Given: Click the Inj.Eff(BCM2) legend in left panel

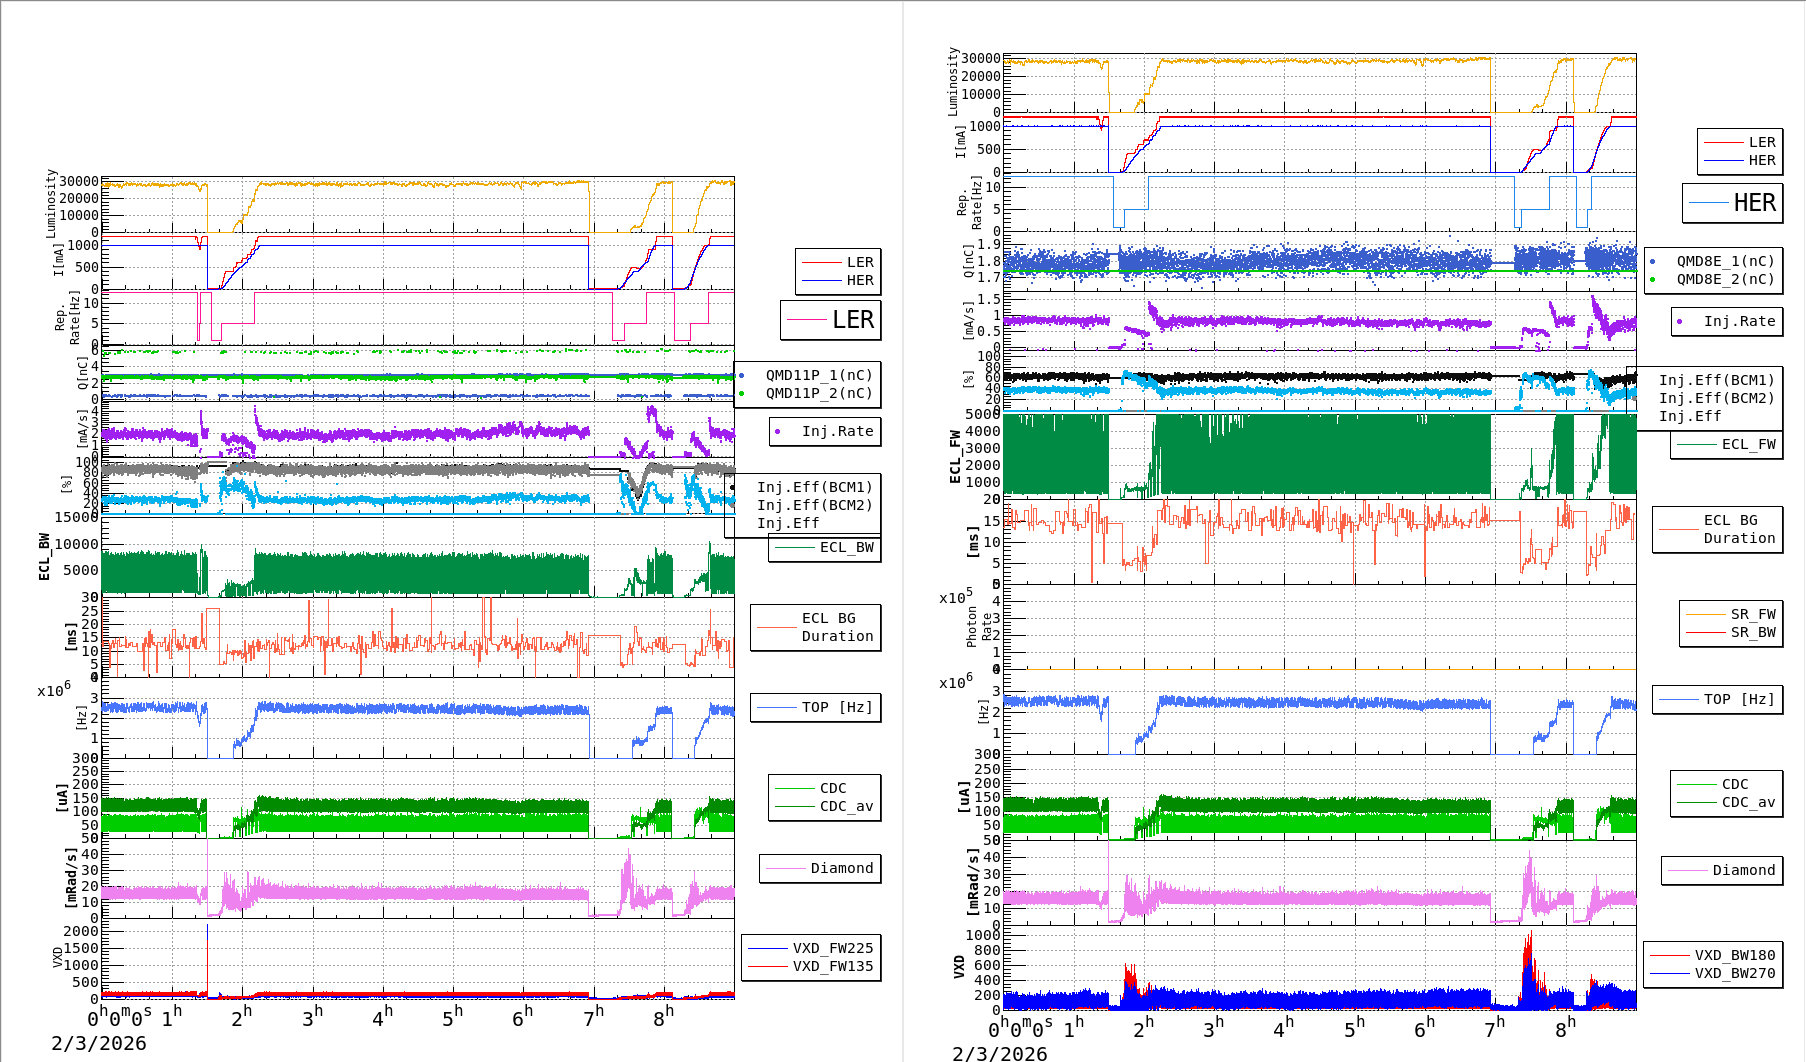Looking at the screenshot, I should coord(814,505).
